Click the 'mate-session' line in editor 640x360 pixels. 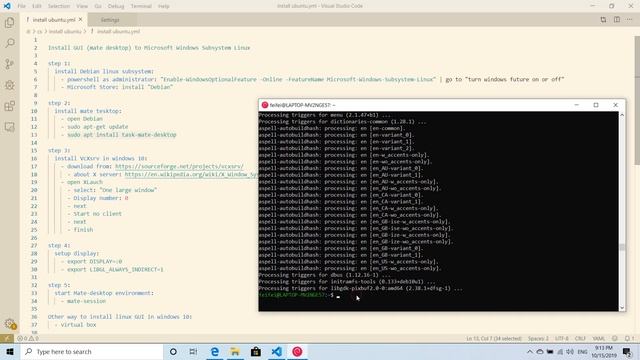pos(86,301)
